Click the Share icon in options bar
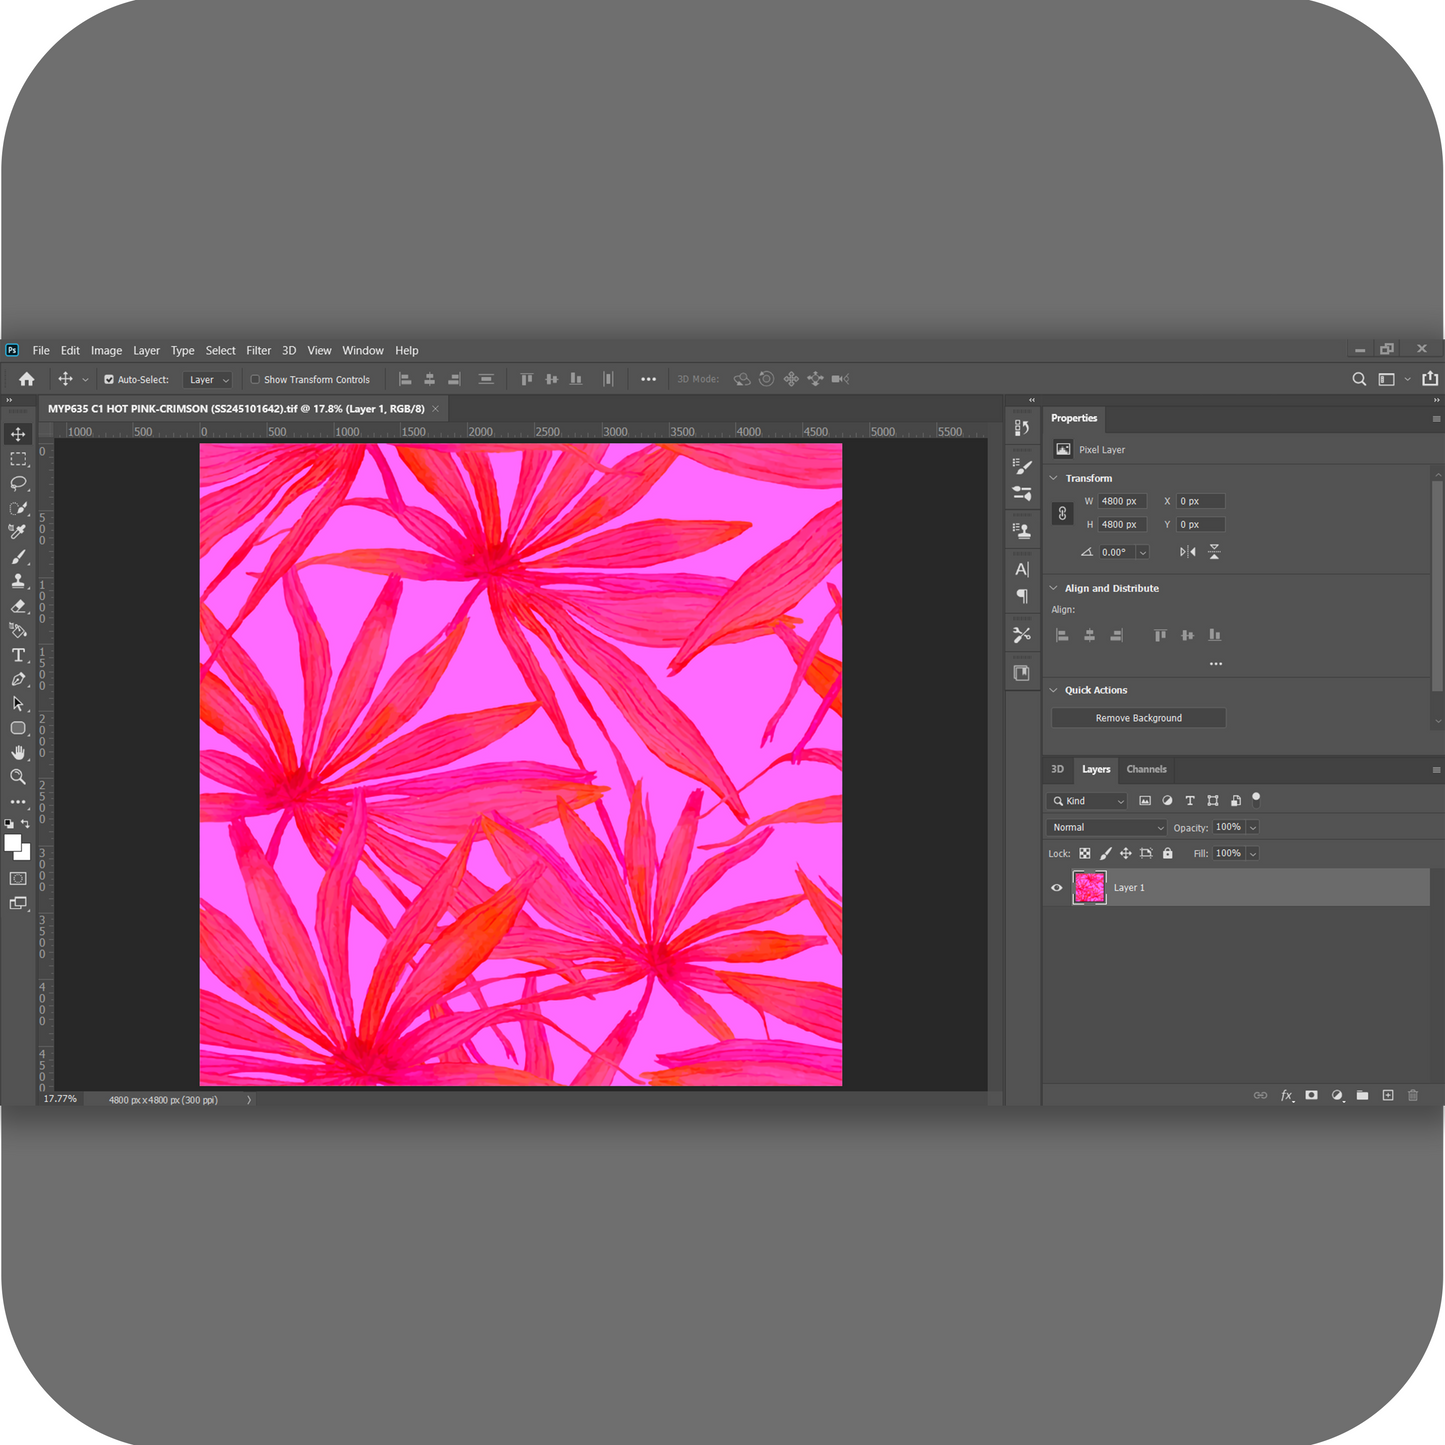Viewport: 1445px width, 1445px height. tap(1430, 379)
